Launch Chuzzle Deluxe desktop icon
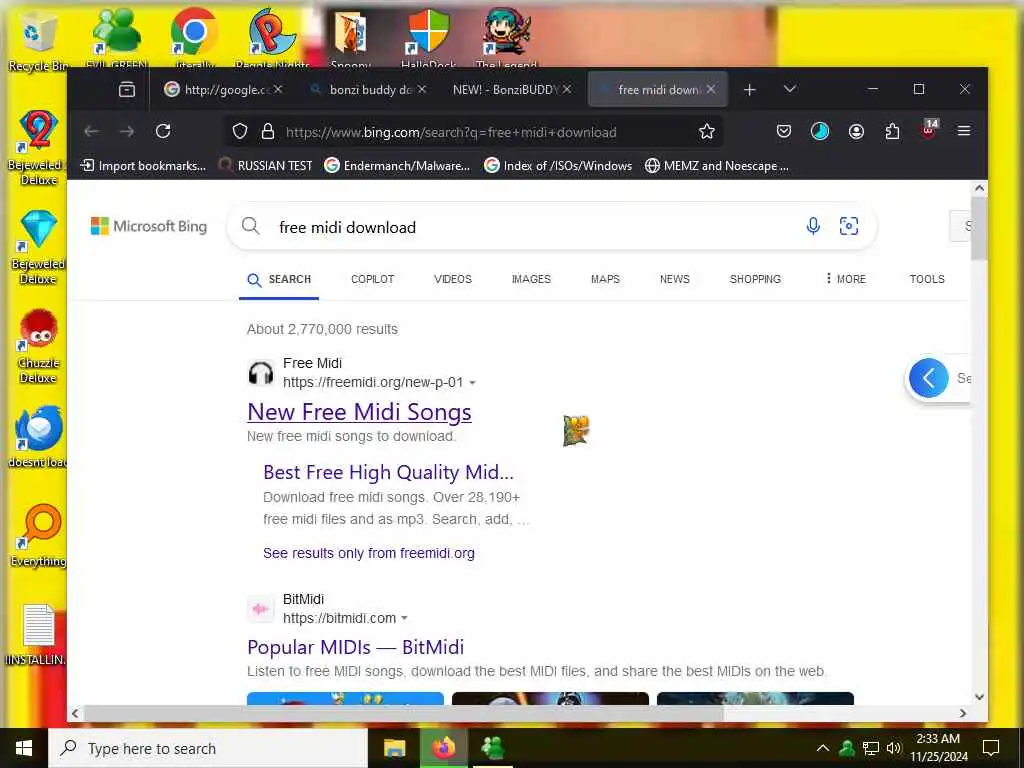The height and width of the screenshot is (768, 1024). point(38,346)
